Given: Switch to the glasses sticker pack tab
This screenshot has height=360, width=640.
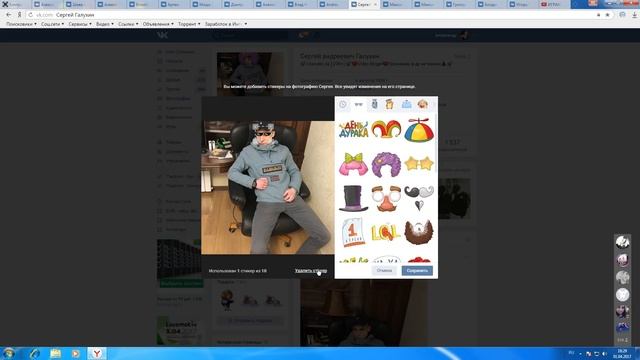Looking at the screenshot, I should coord(358,104).
